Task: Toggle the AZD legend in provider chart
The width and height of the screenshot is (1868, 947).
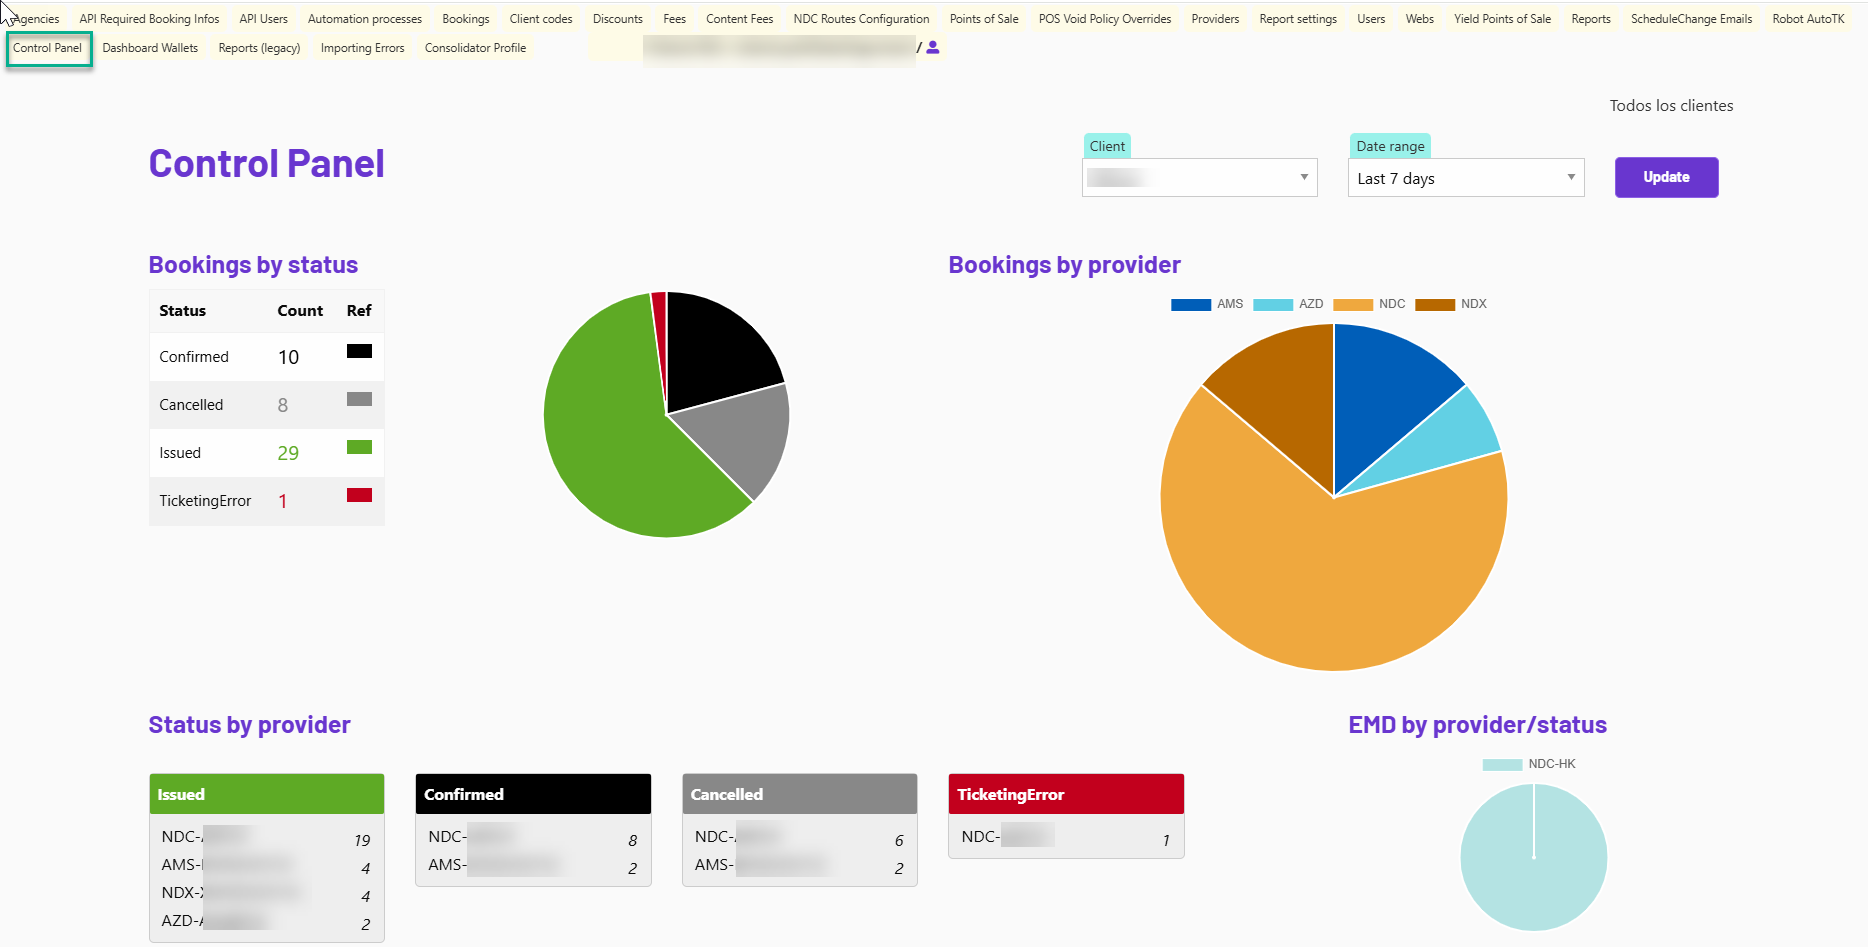Action: pyautogui.click(x=1288, y=304)
